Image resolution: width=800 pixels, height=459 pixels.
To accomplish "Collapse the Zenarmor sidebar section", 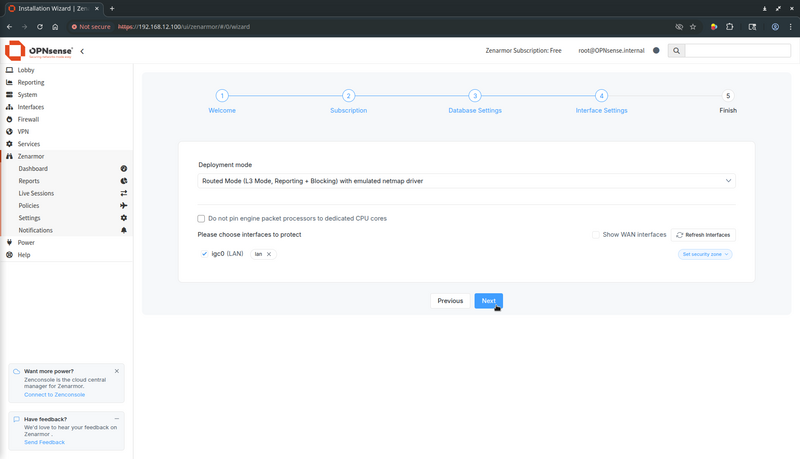I will pyautogui.click(x=31, y=156).
